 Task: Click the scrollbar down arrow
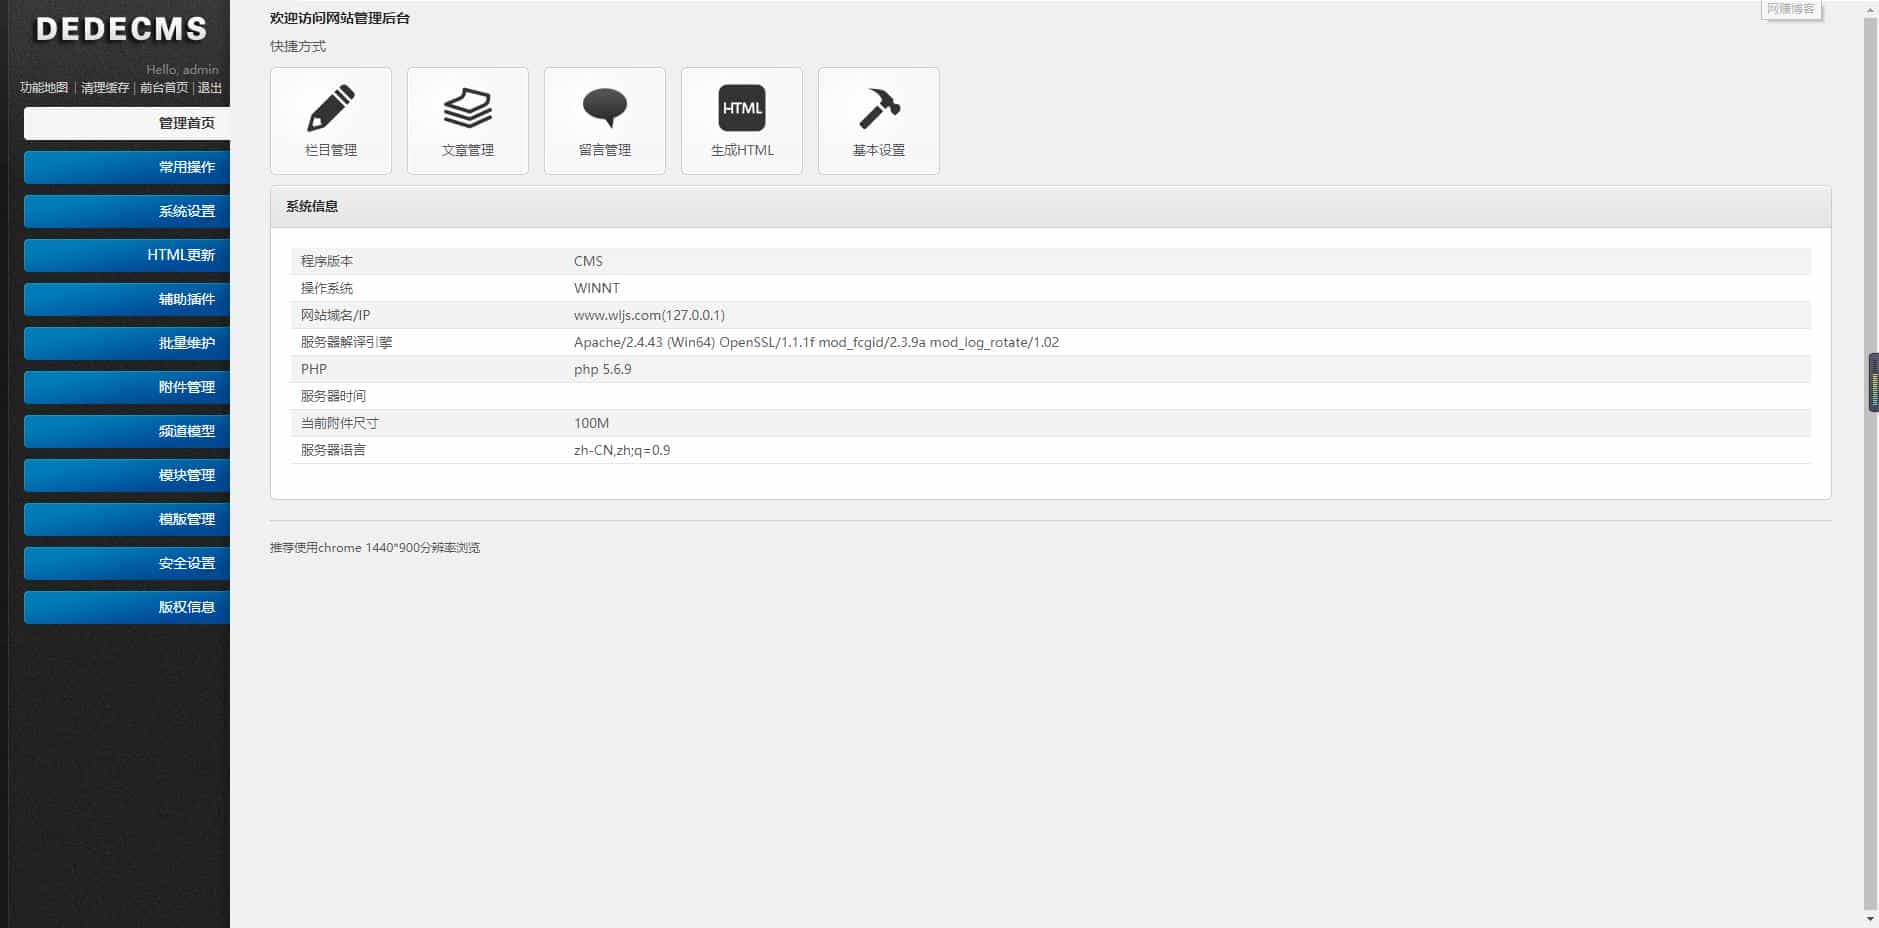[x=1871, y=920]
